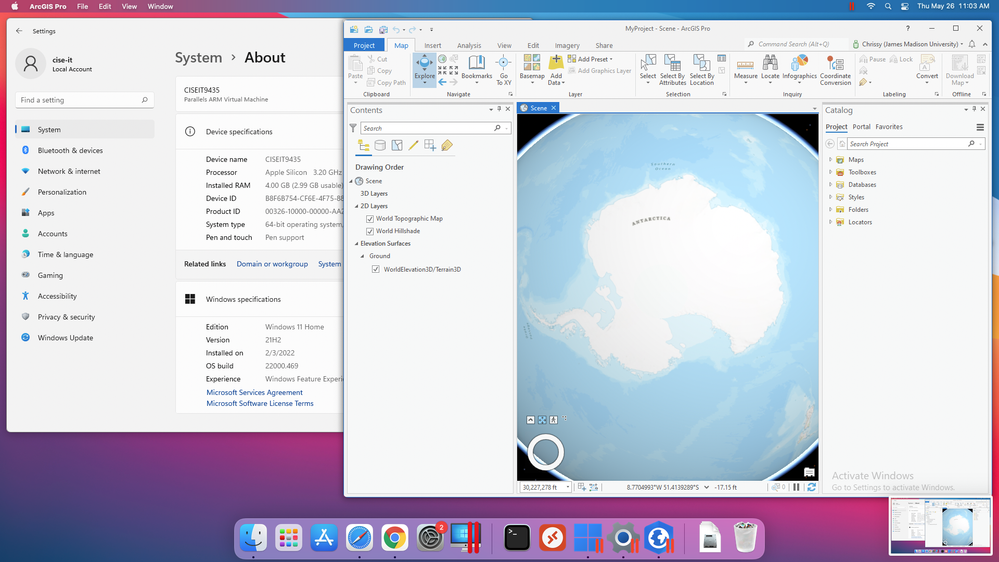999x562 pixels.
Task: Click the Go To XY tool
Action: (503, 70)
